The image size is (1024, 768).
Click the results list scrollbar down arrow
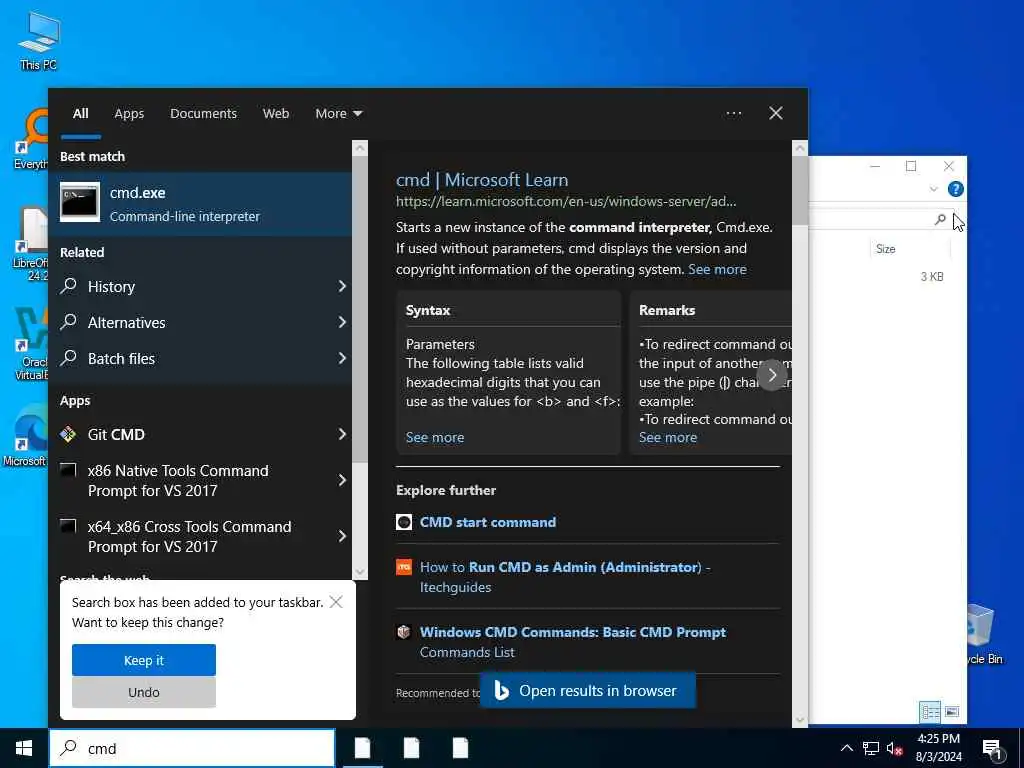coord(360,573)
